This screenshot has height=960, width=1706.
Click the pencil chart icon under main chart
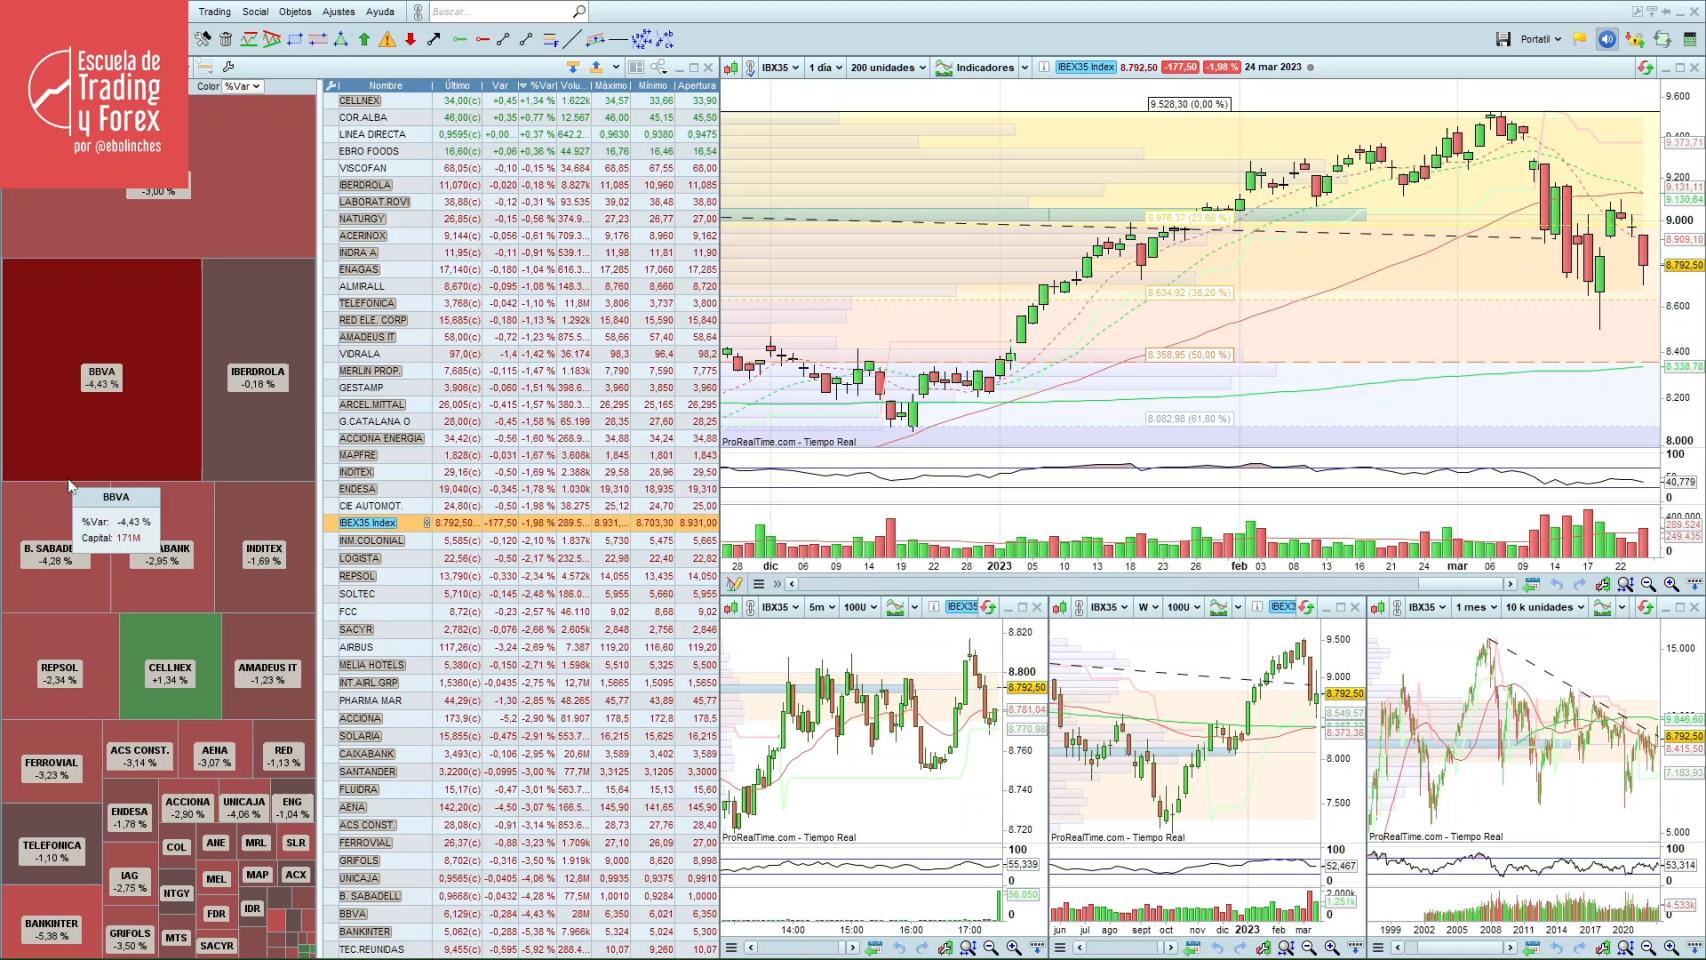[x=735, y=584]
